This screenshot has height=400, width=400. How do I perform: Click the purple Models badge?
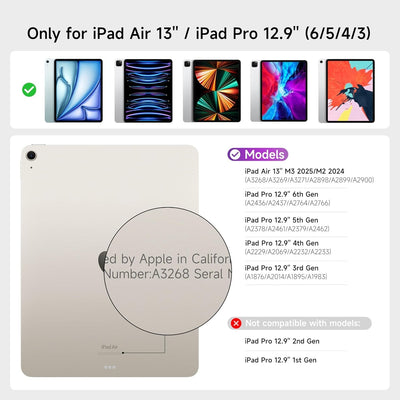point(258,155)
